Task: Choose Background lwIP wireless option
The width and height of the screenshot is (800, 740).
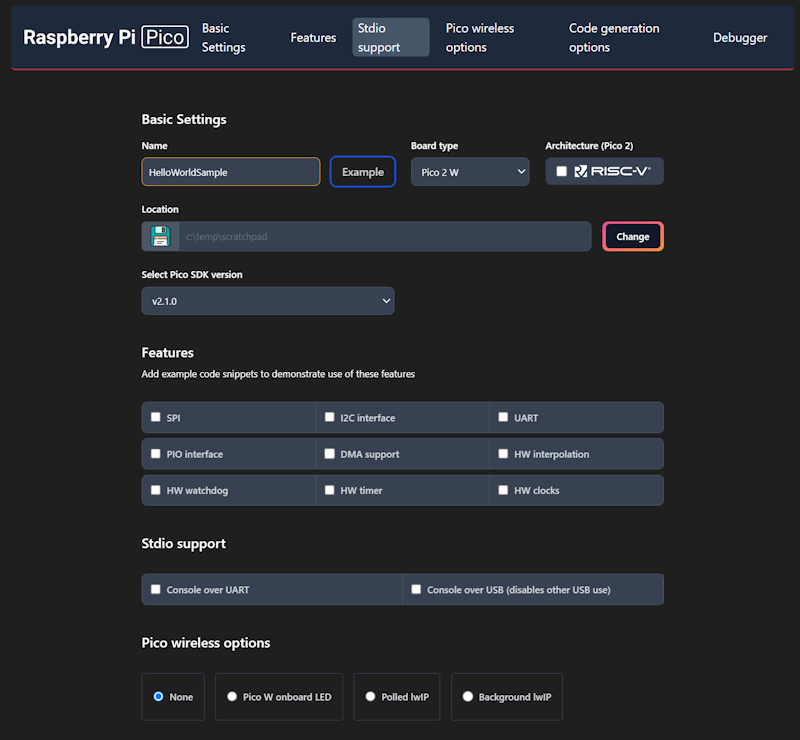Action: coord(467,697)
